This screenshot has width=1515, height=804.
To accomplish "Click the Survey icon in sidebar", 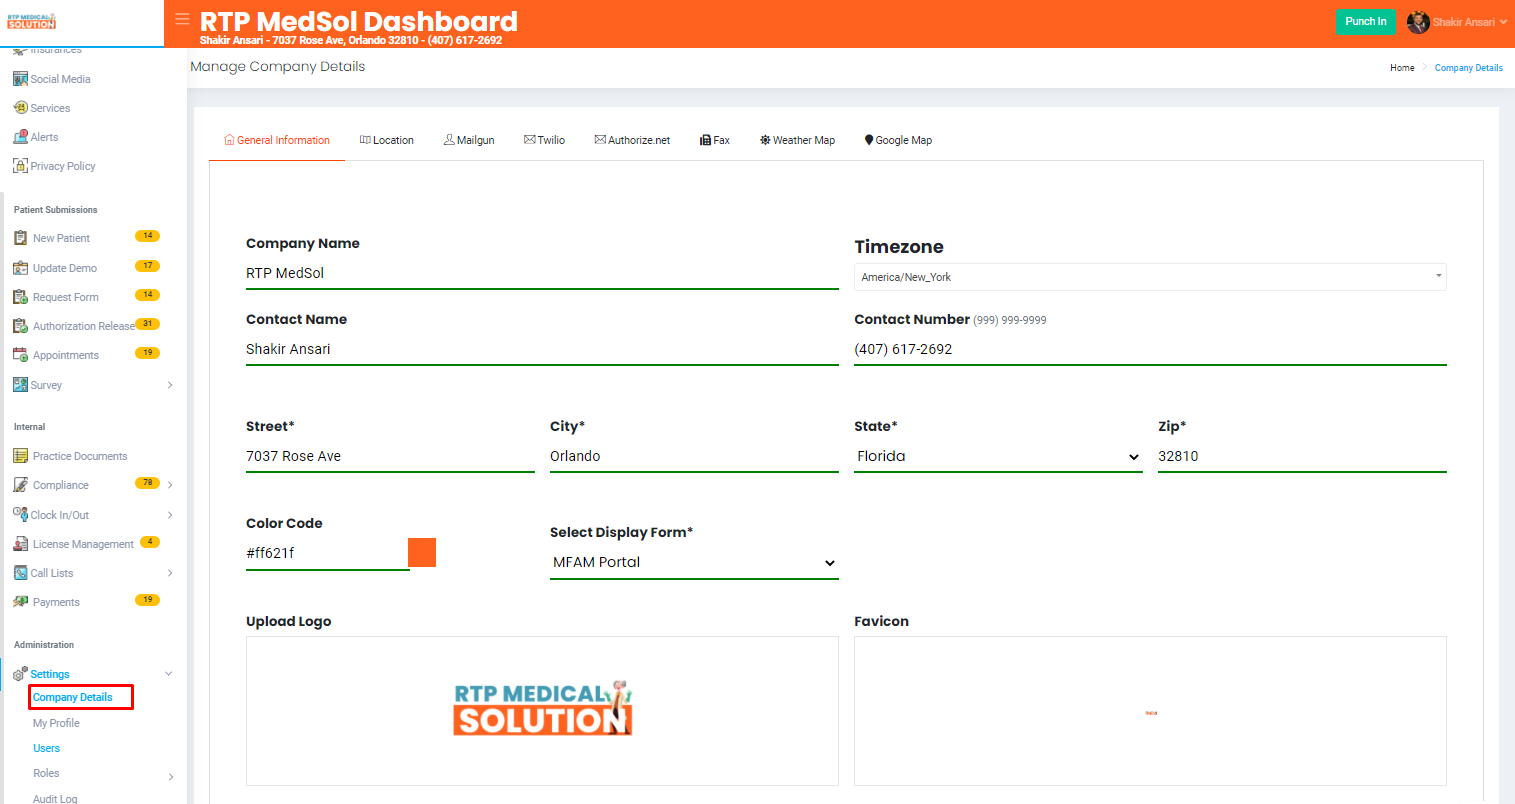I will [20, 385].
